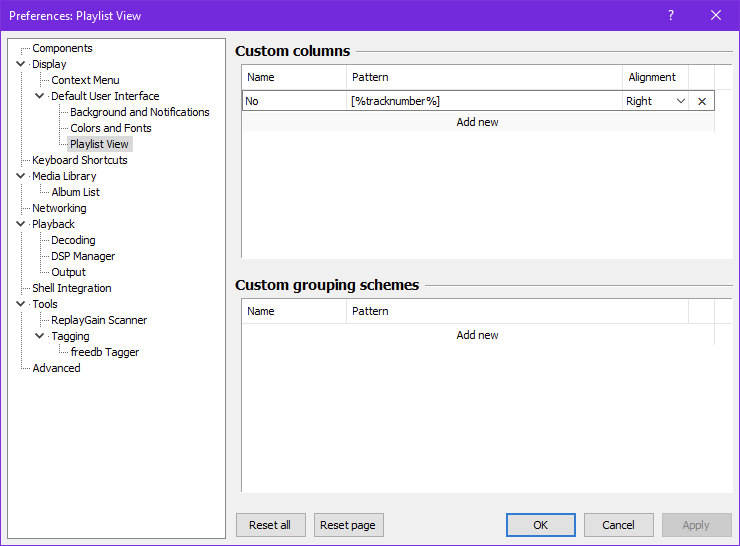Edit the No column name field
The image size is (740, 546).
click(295, 101)
